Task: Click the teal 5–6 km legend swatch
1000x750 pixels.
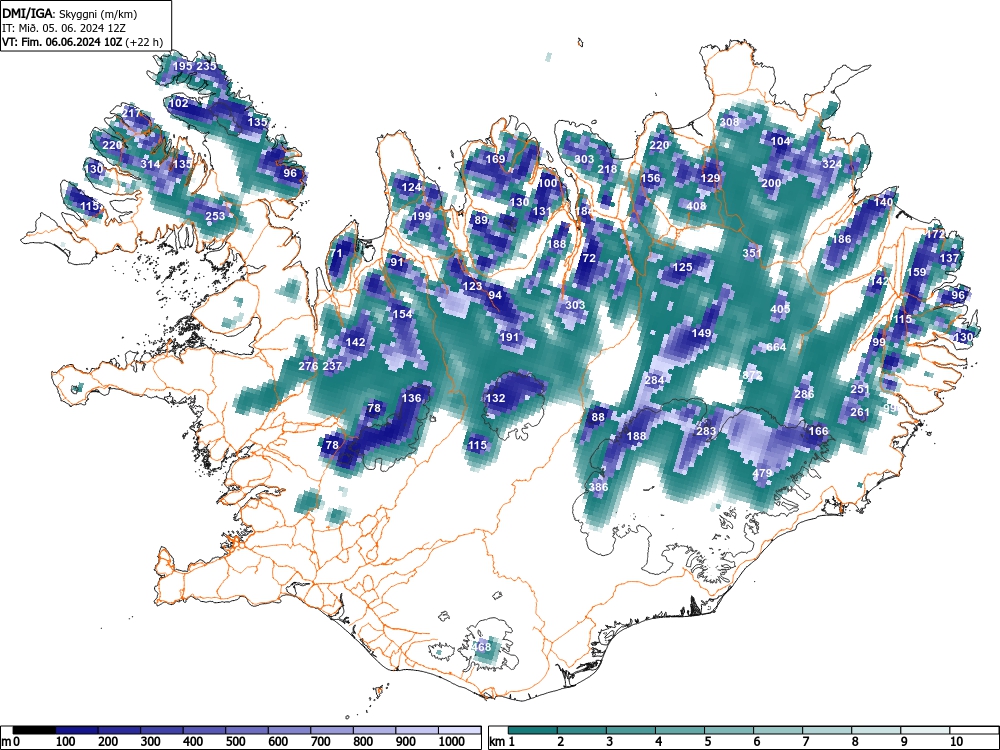Action: 729,730
